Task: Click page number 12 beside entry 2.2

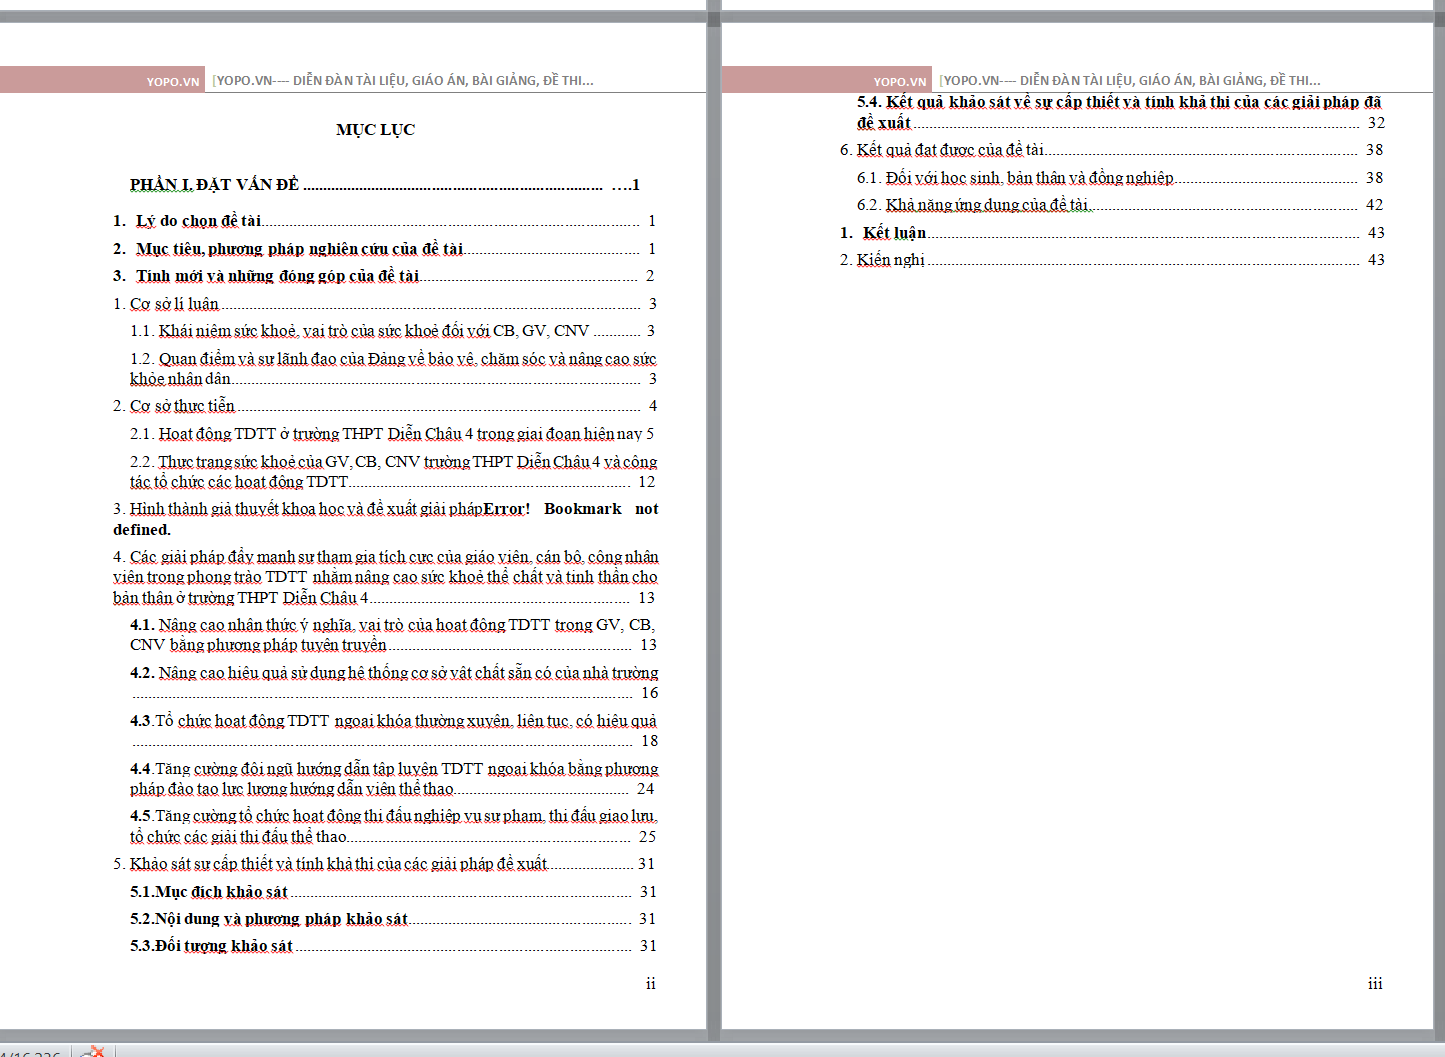Action: tap(647, 482)
